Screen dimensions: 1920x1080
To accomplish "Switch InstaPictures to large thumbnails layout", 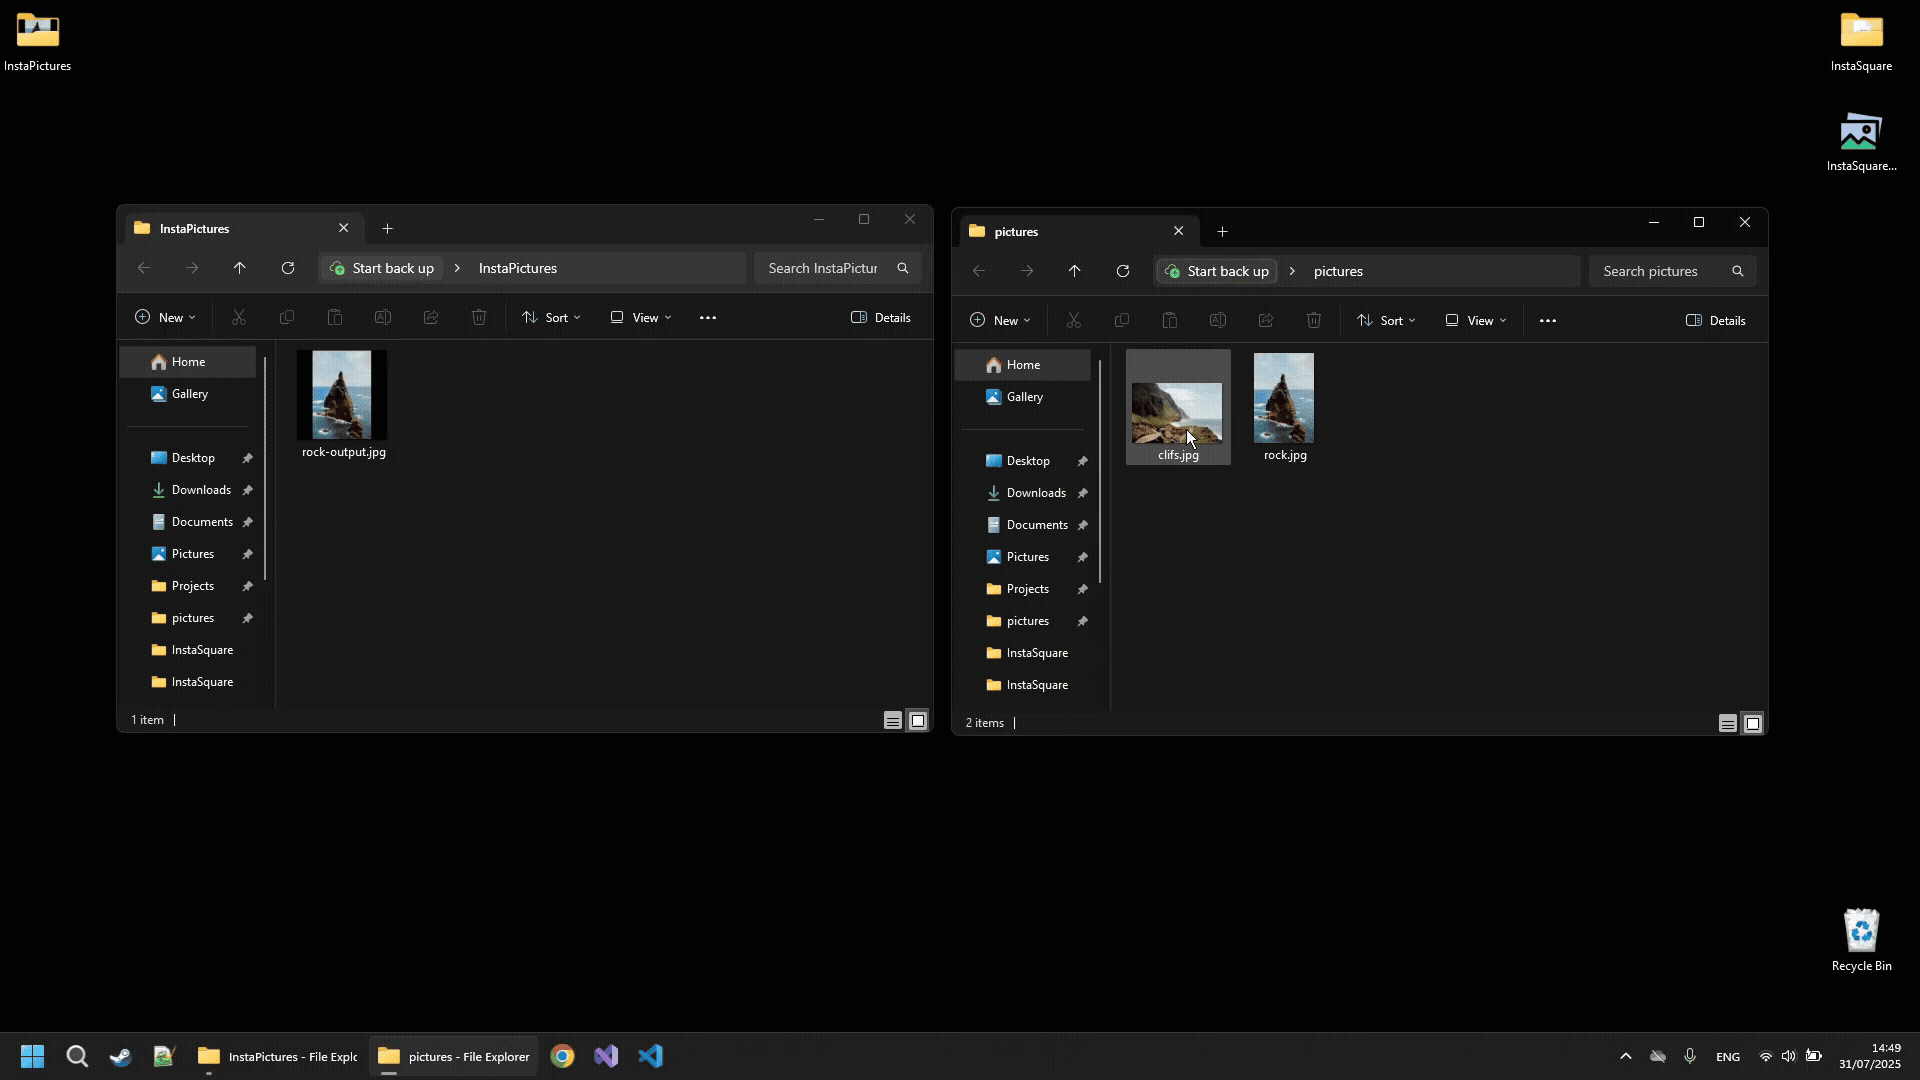I will [917, 719].
